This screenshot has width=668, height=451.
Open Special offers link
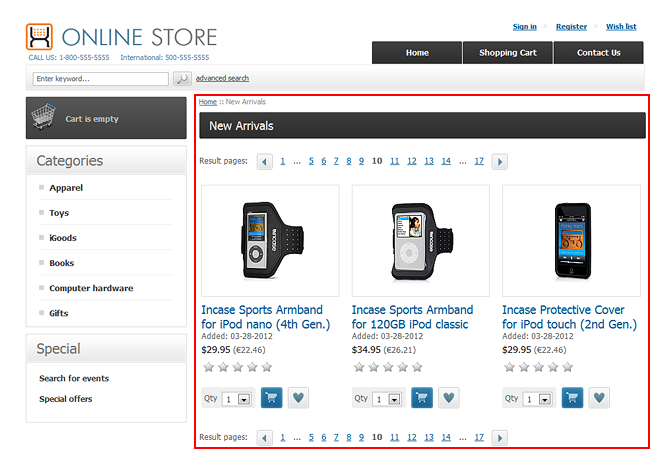pyautogui.click(x=66, y=399)
